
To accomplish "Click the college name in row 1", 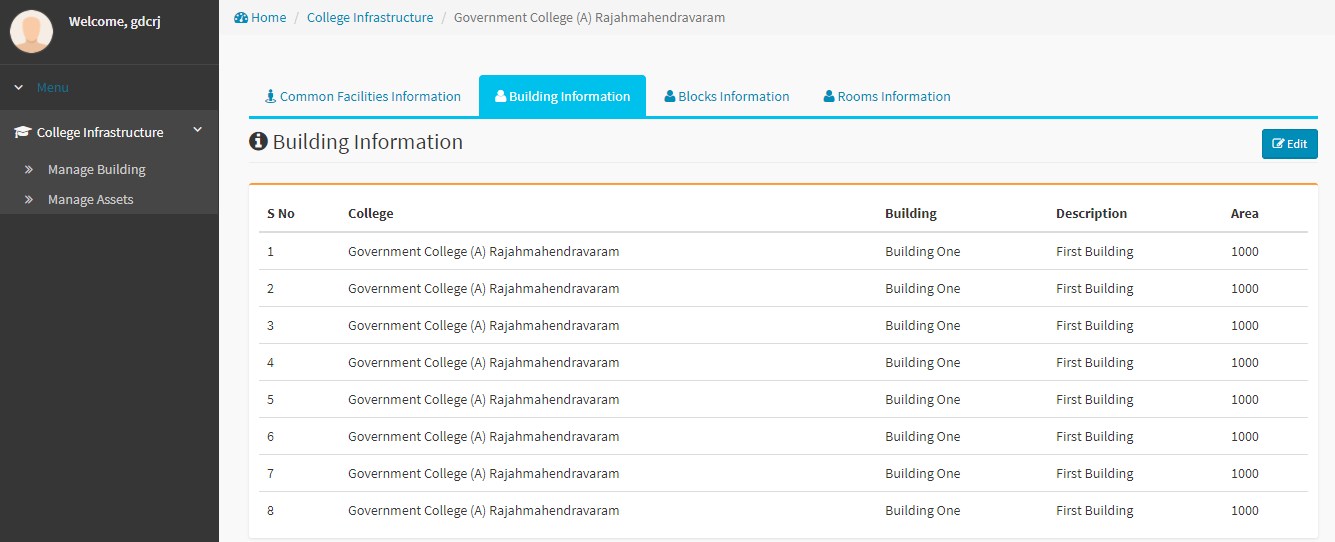I will (x=484, y=252).
